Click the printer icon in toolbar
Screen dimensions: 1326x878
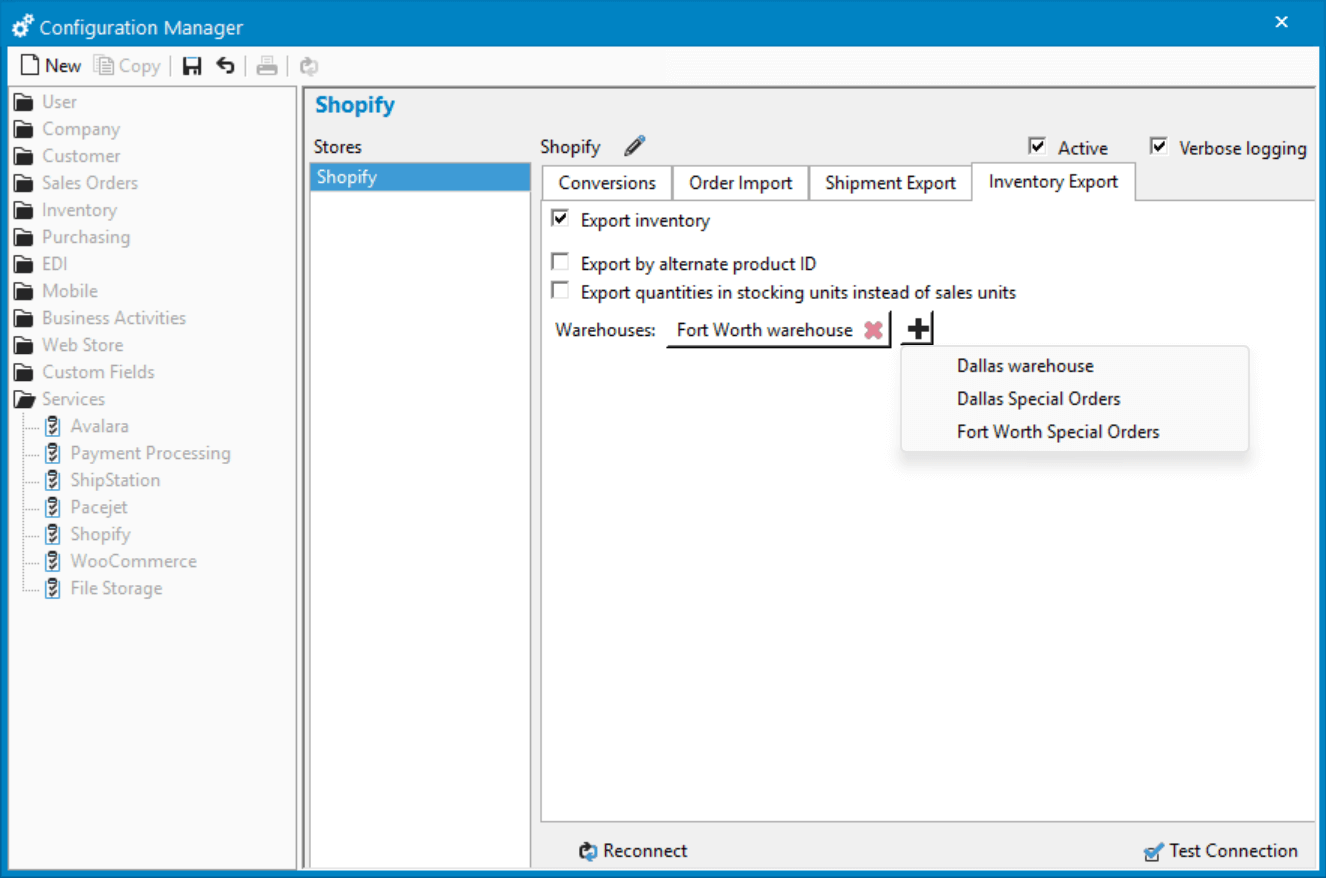coord(266,66)
